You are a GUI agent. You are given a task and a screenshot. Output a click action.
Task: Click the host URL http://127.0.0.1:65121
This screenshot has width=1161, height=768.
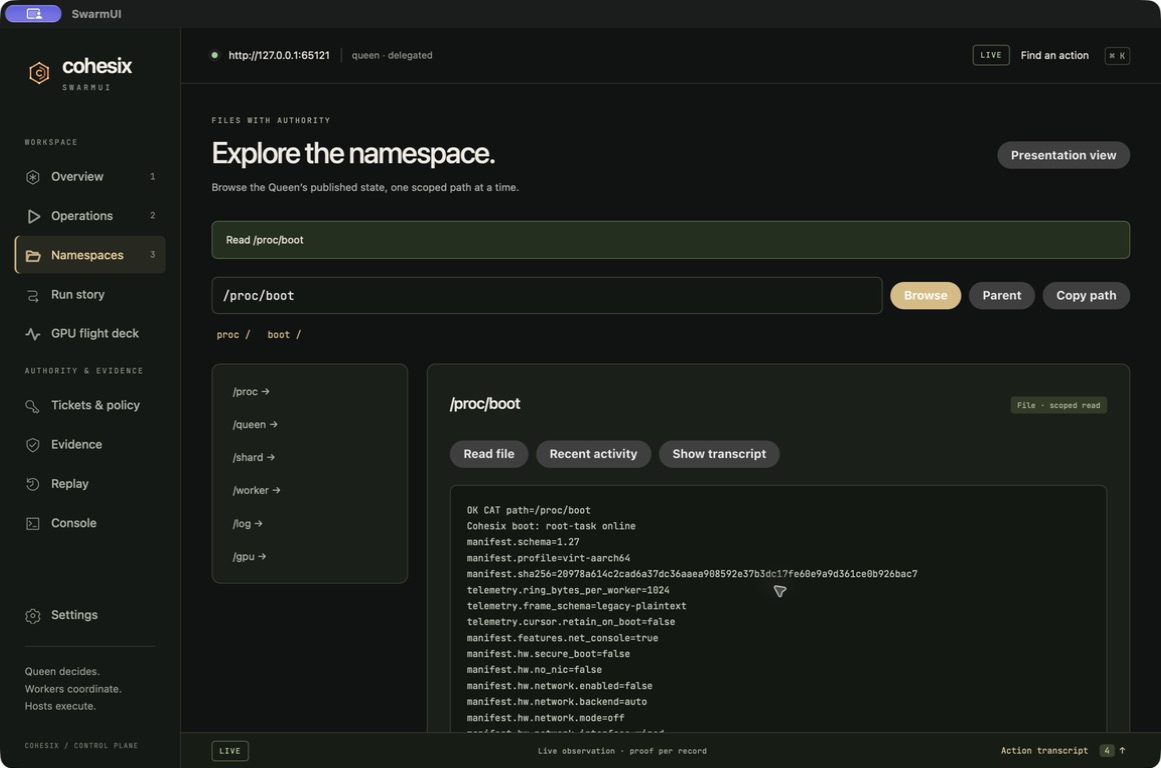[x=278, y=56]
